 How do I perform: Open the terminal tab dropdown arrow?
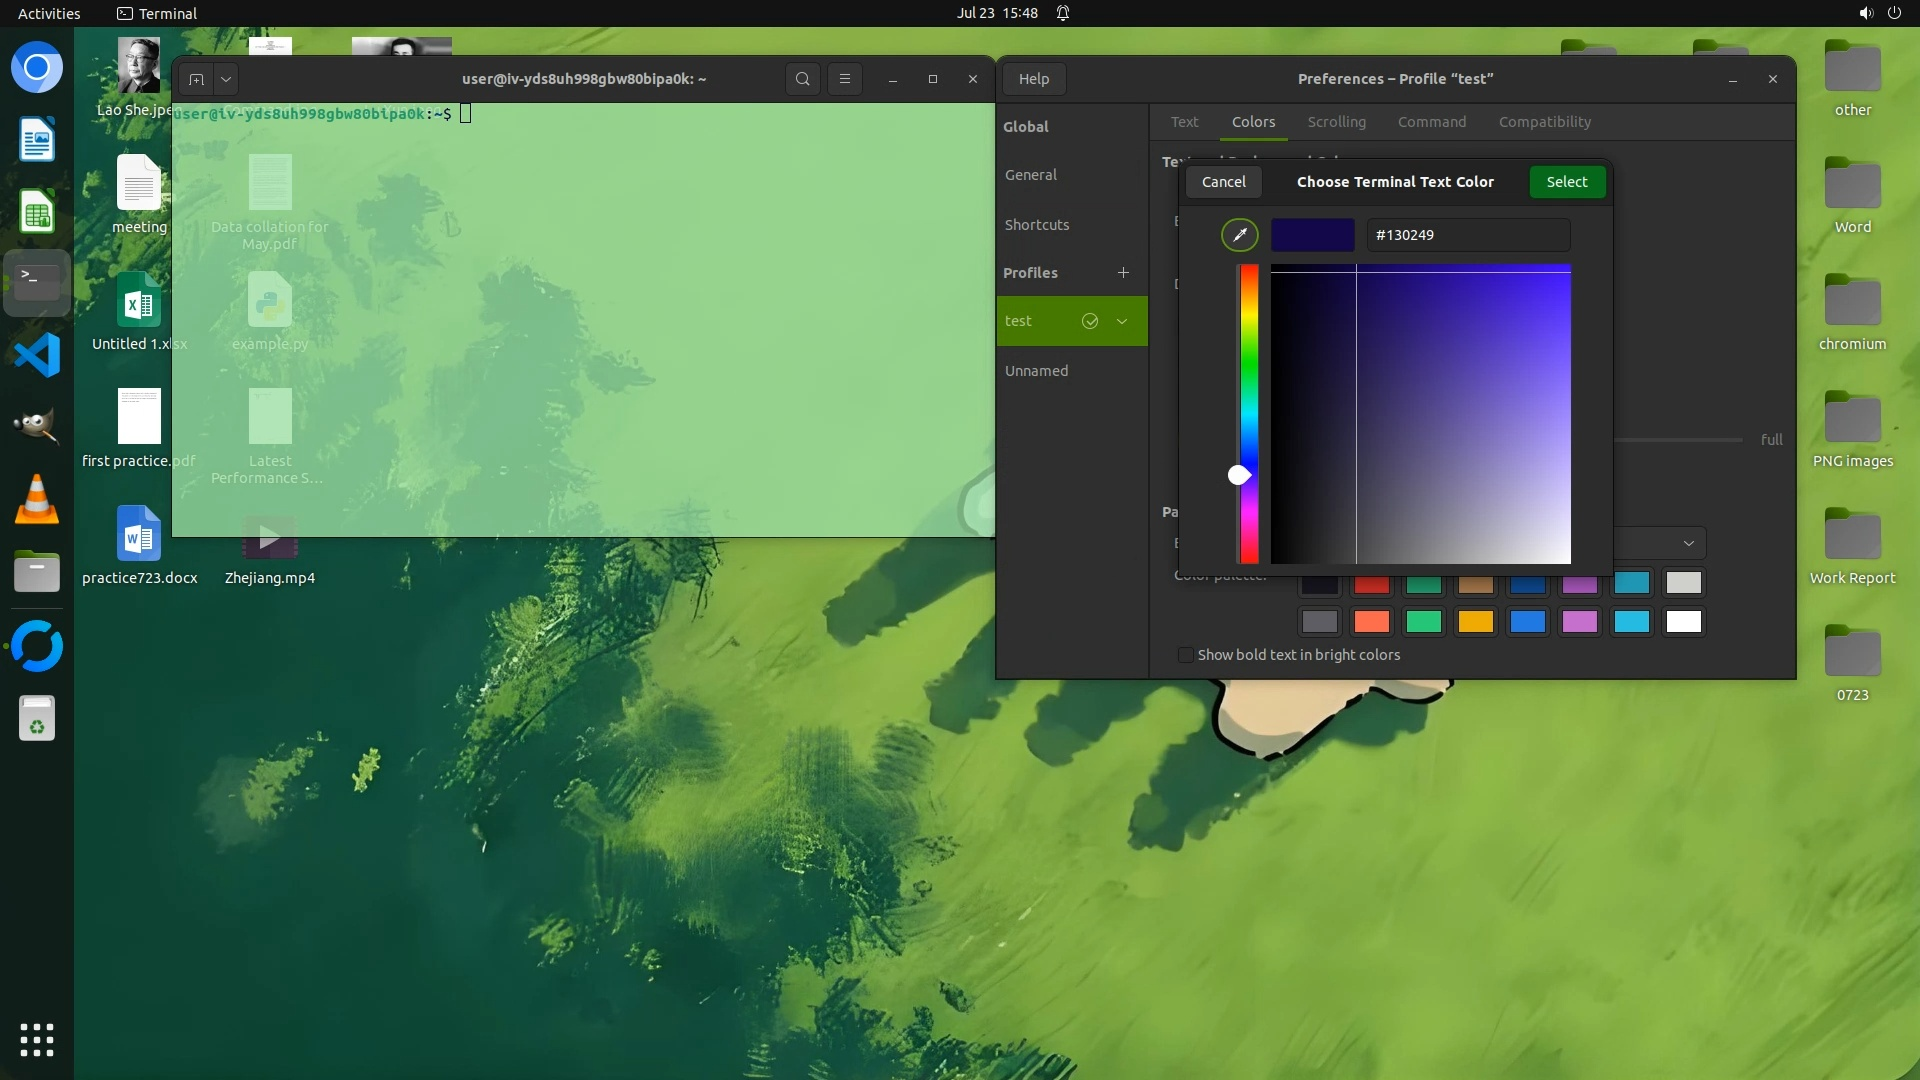click(226, 79)
